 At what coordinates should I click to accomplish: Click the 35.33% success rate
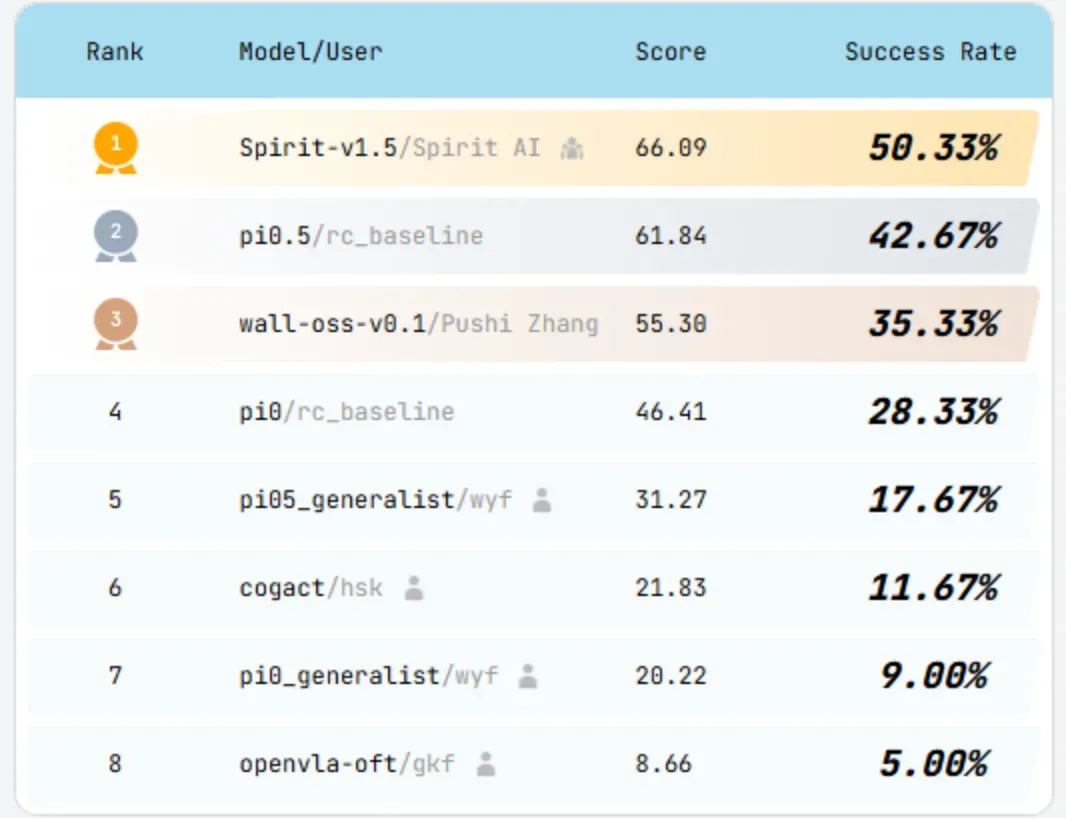tap(934, 324)
